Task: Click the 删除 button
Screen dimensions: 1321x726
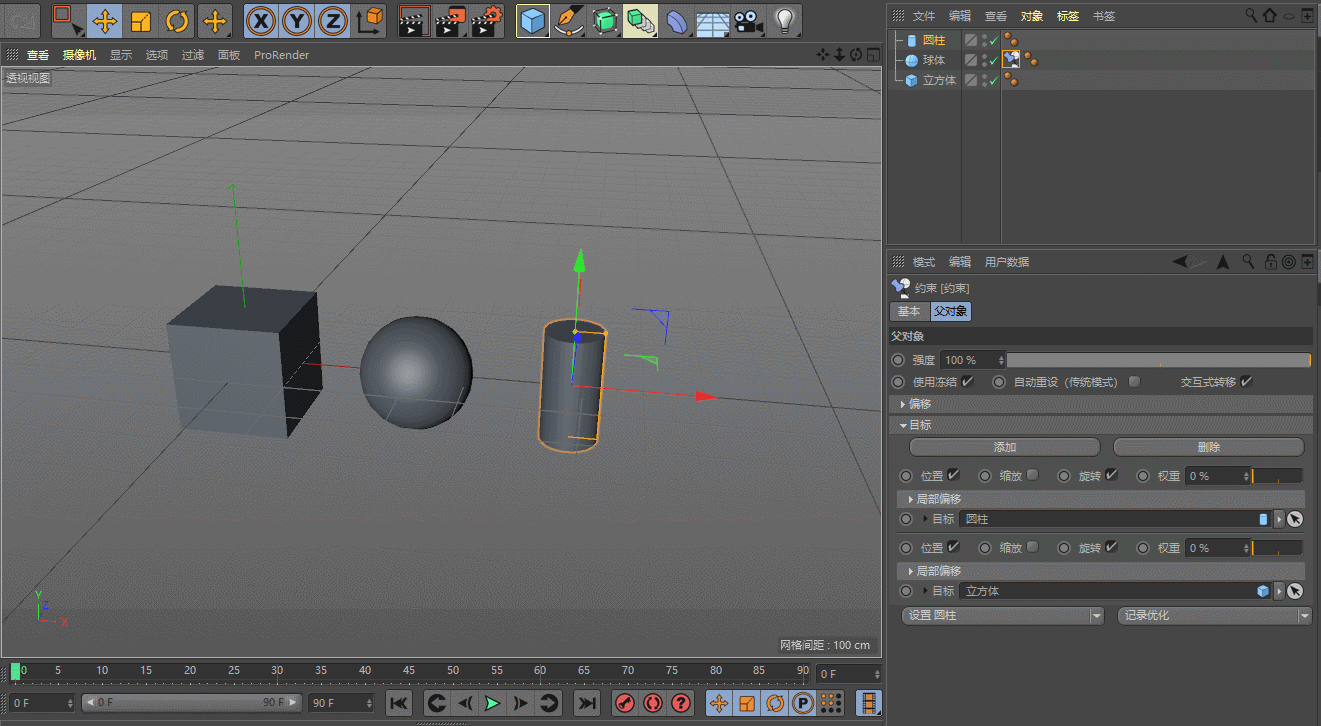Action: click(x=1208, y=447)
